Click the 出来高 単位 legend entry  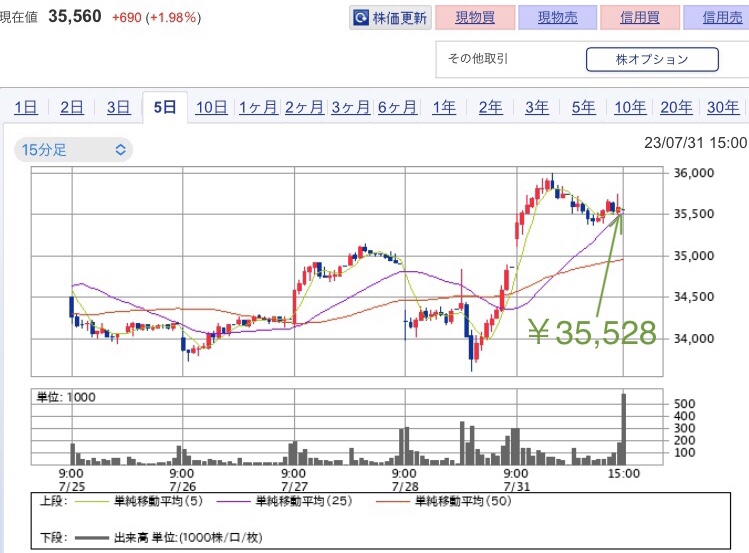(168, 538)
